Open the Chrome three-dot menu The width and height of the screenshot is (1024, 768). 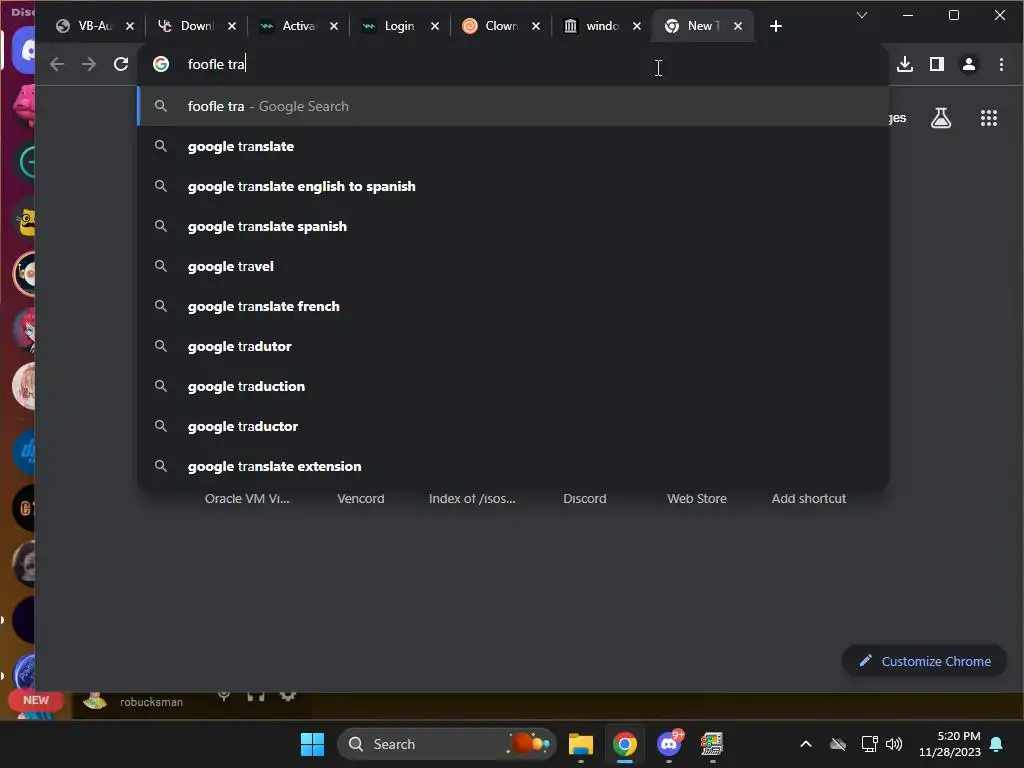1001,64
